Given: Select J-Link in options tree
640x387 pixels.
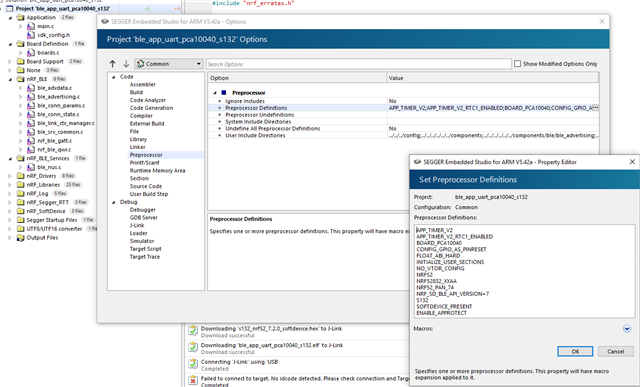Looking at the screenshot, I should click(x=137, y=225).
